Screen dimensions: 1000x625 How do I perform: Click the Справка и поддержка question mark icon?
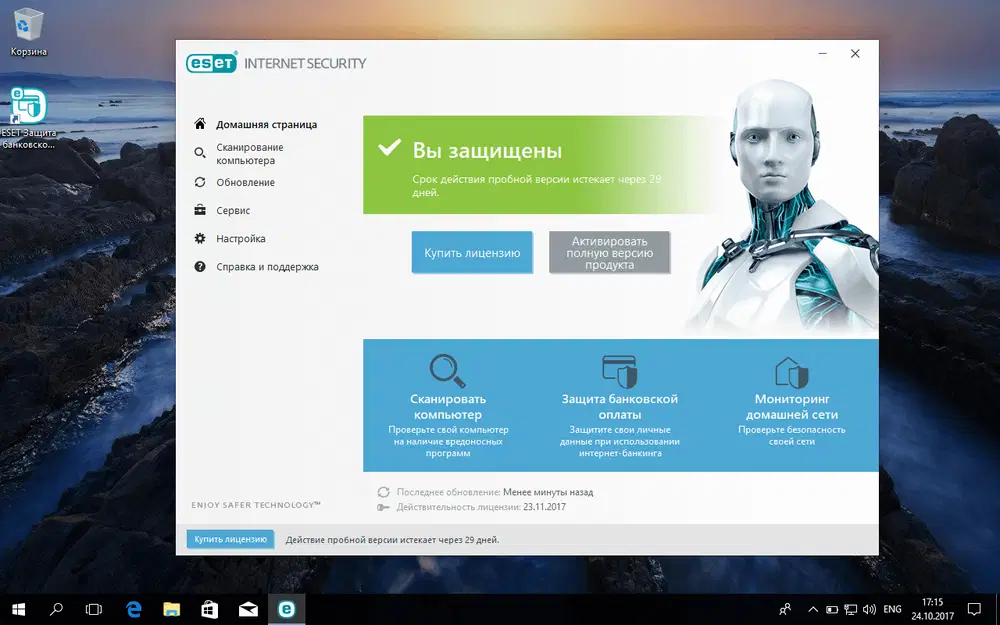pos(201,267)
